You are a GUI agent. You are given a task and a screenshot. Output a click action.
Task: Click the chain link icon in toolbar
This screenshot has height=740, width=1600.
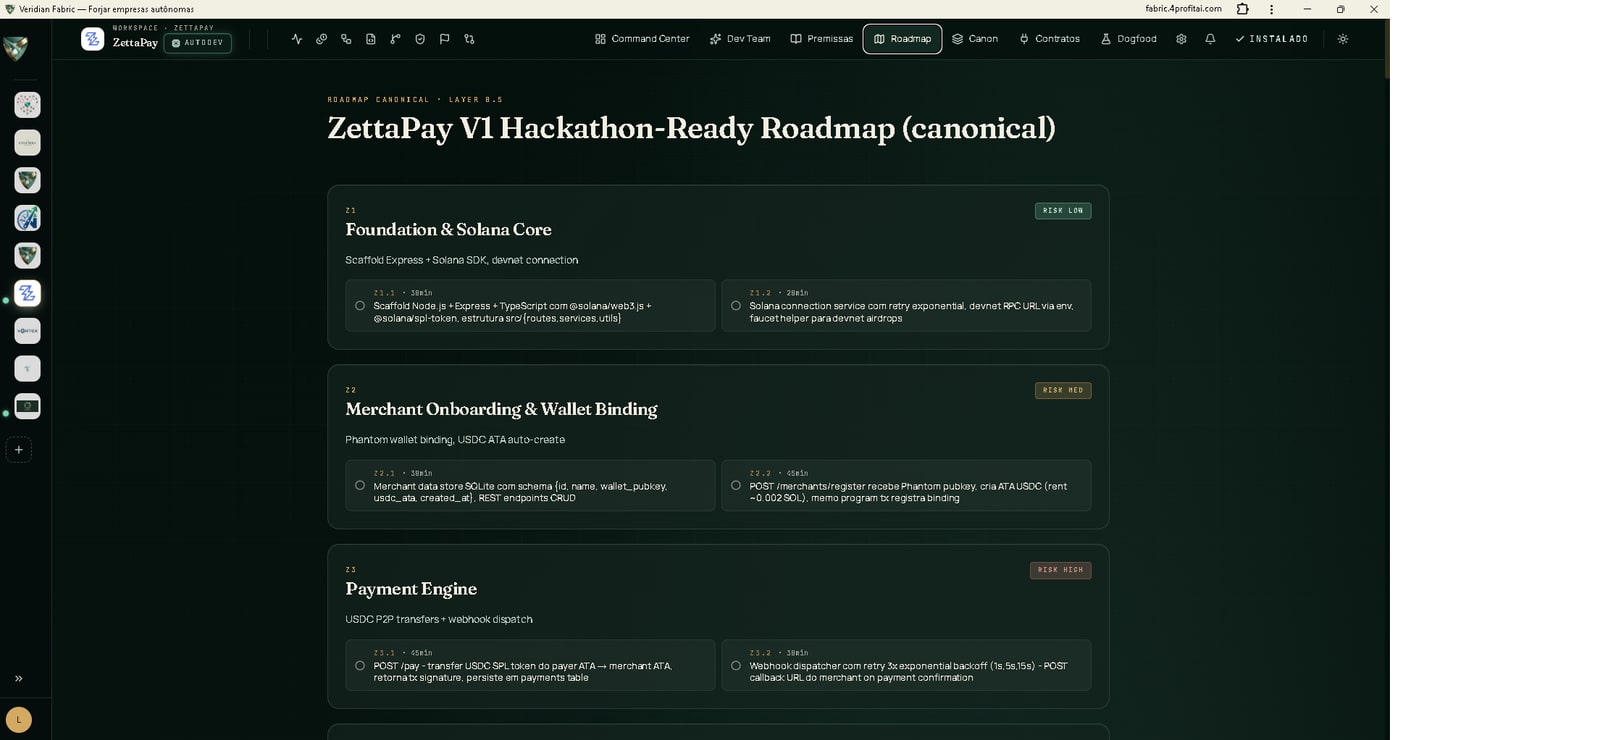pos(321,39)
